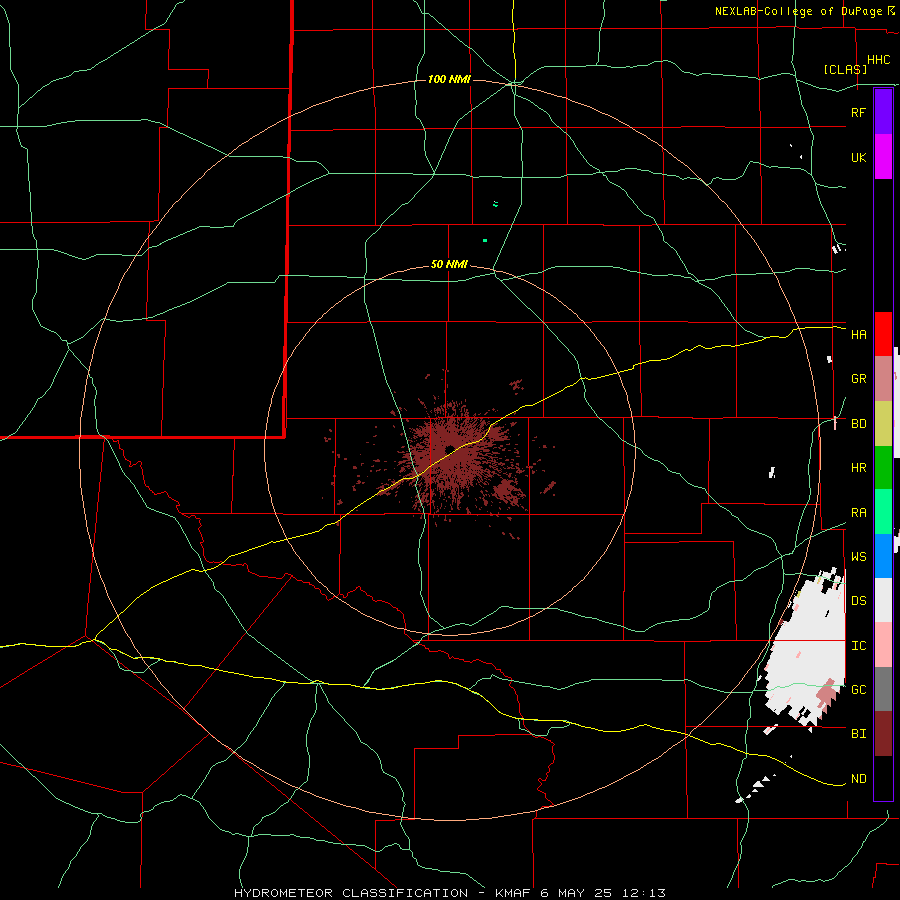Click the radar site center black dot
Image resolution: width=900 pixels, height=900 pixels.
(449, 449)
